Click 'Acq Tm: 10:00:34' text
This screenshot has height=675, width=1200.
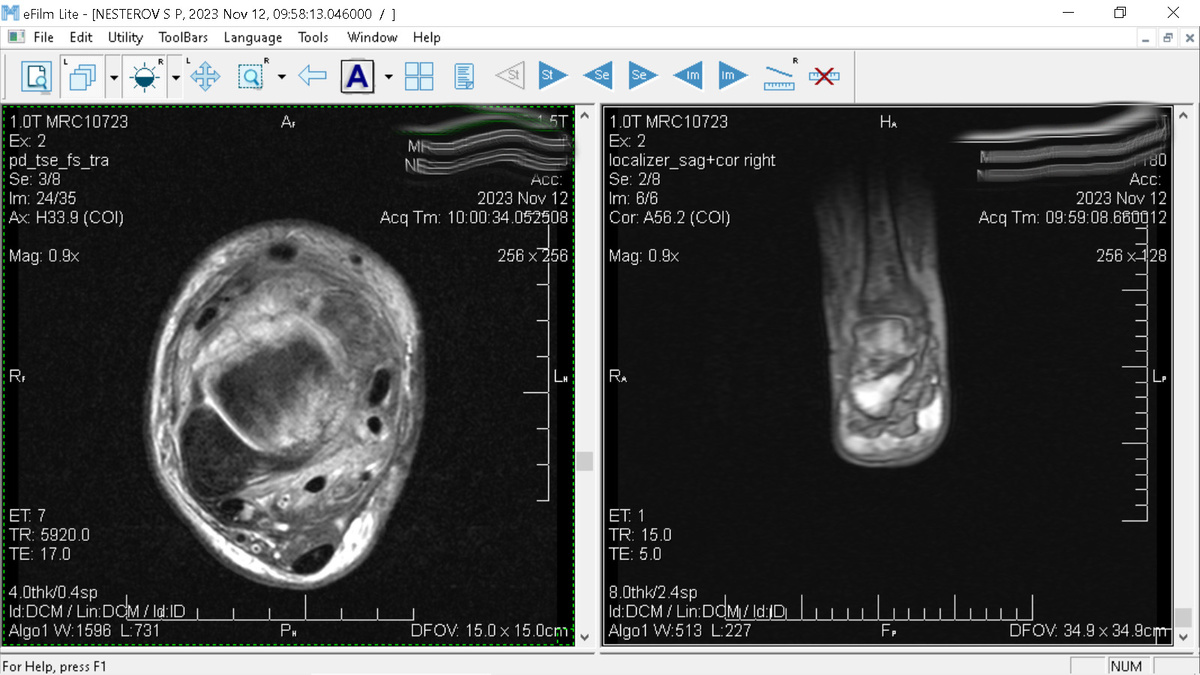point(474,218)
